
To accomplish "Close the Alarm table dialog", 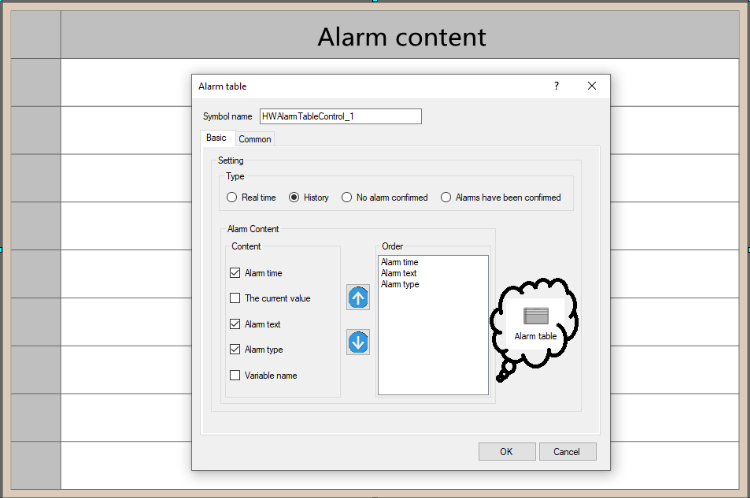I will click(x=592, y=87).
